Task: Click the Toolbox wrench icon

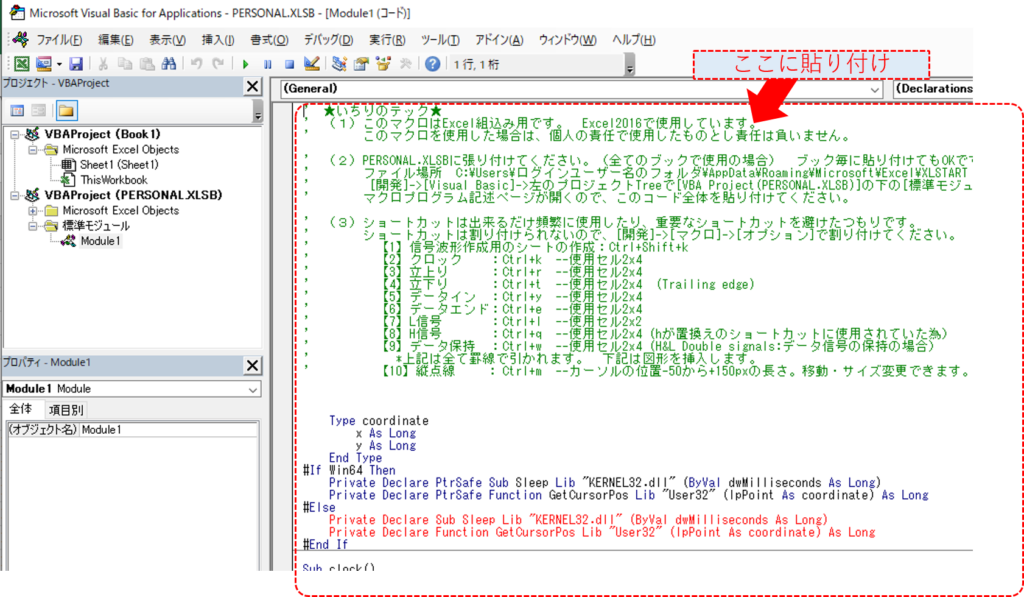Action: click(405, 63)
